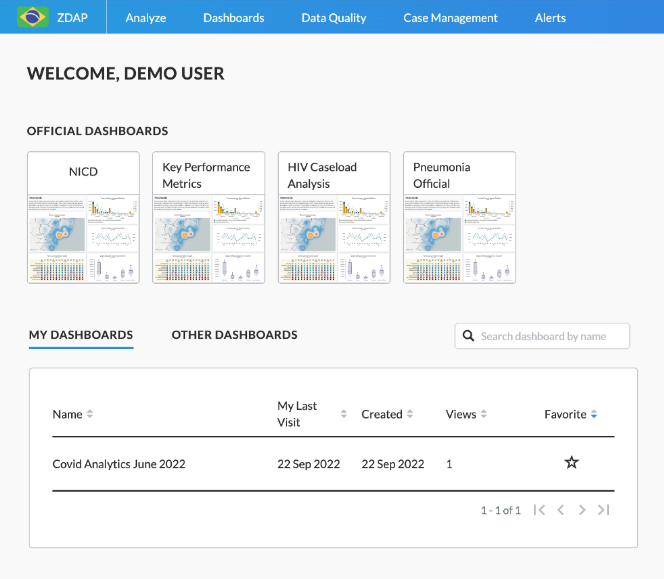Viewport: 664px width, 579px height.
Task: Open Covid Analytics June 2022 dashboard
Action: coord(119,464)
